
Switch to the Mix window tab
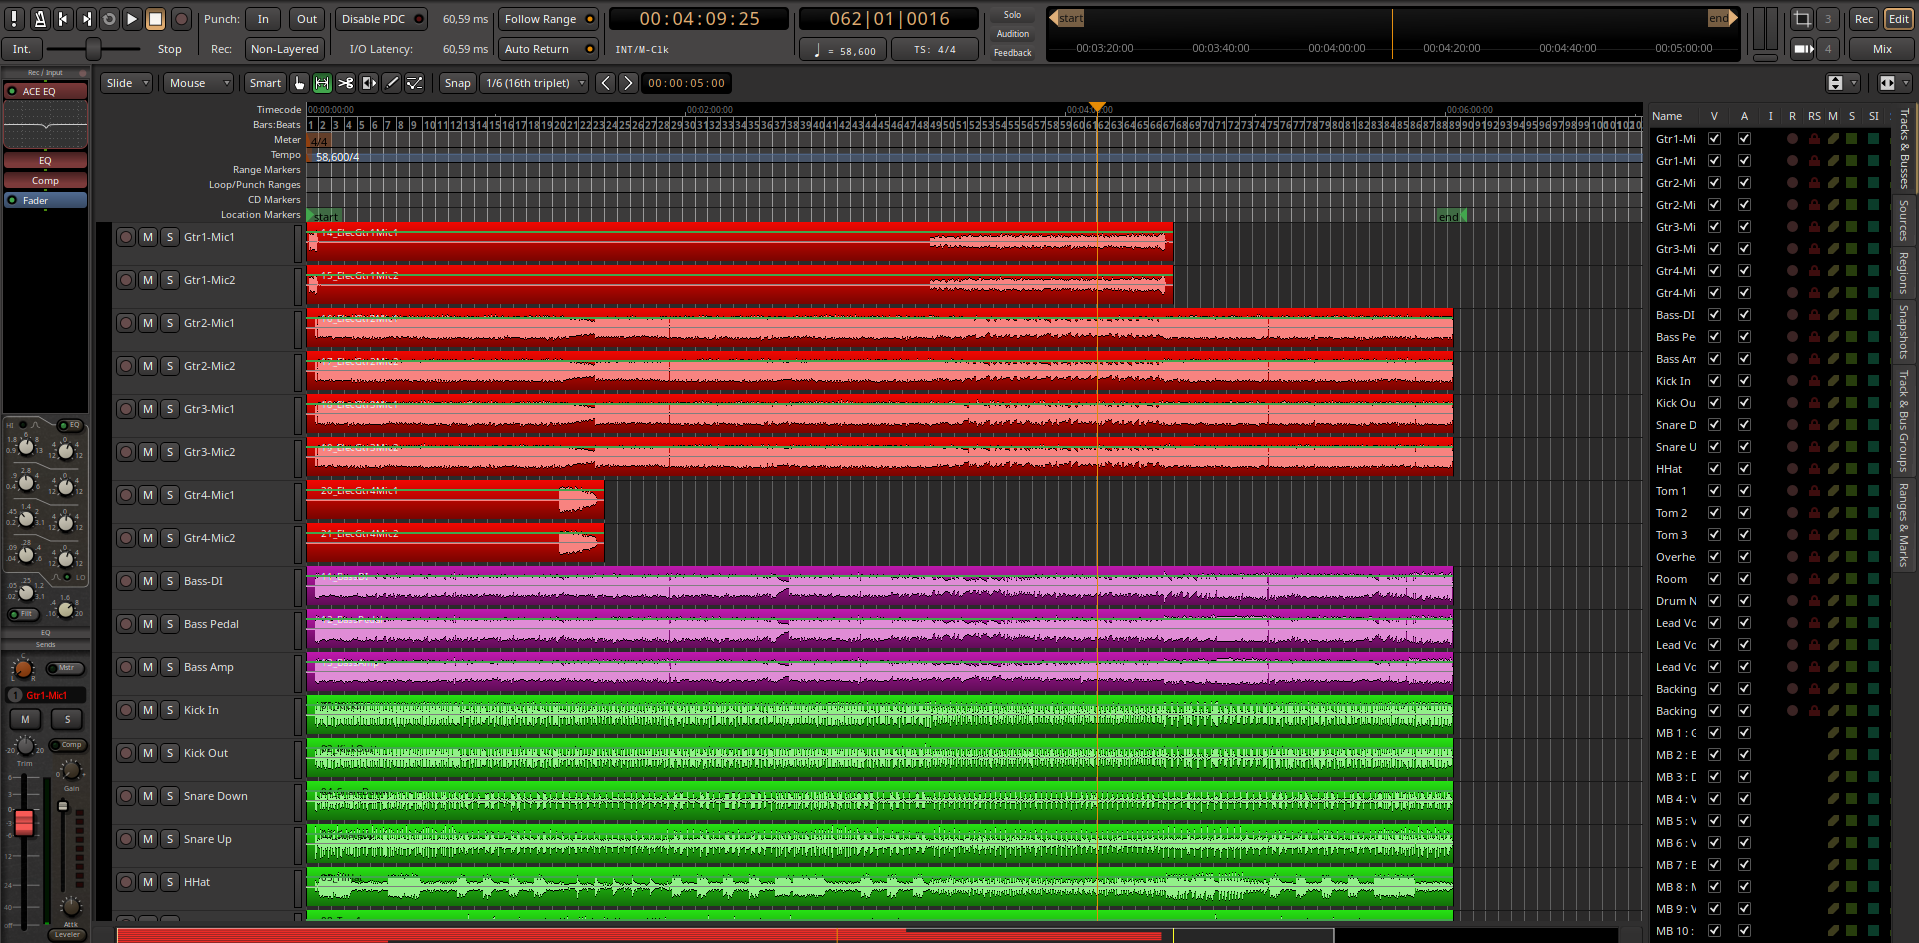[x=1882, y=49]
